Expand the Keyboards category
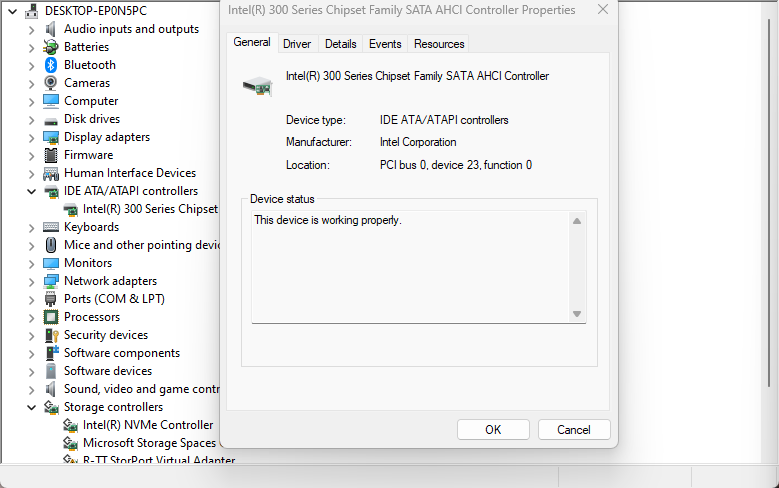779x488 pixels. (x=31, y=228)
